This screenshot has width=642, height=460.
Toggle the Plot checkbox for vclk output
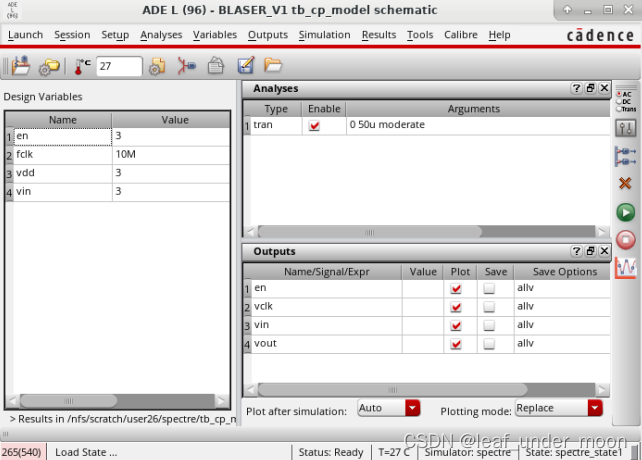point(456,307)
